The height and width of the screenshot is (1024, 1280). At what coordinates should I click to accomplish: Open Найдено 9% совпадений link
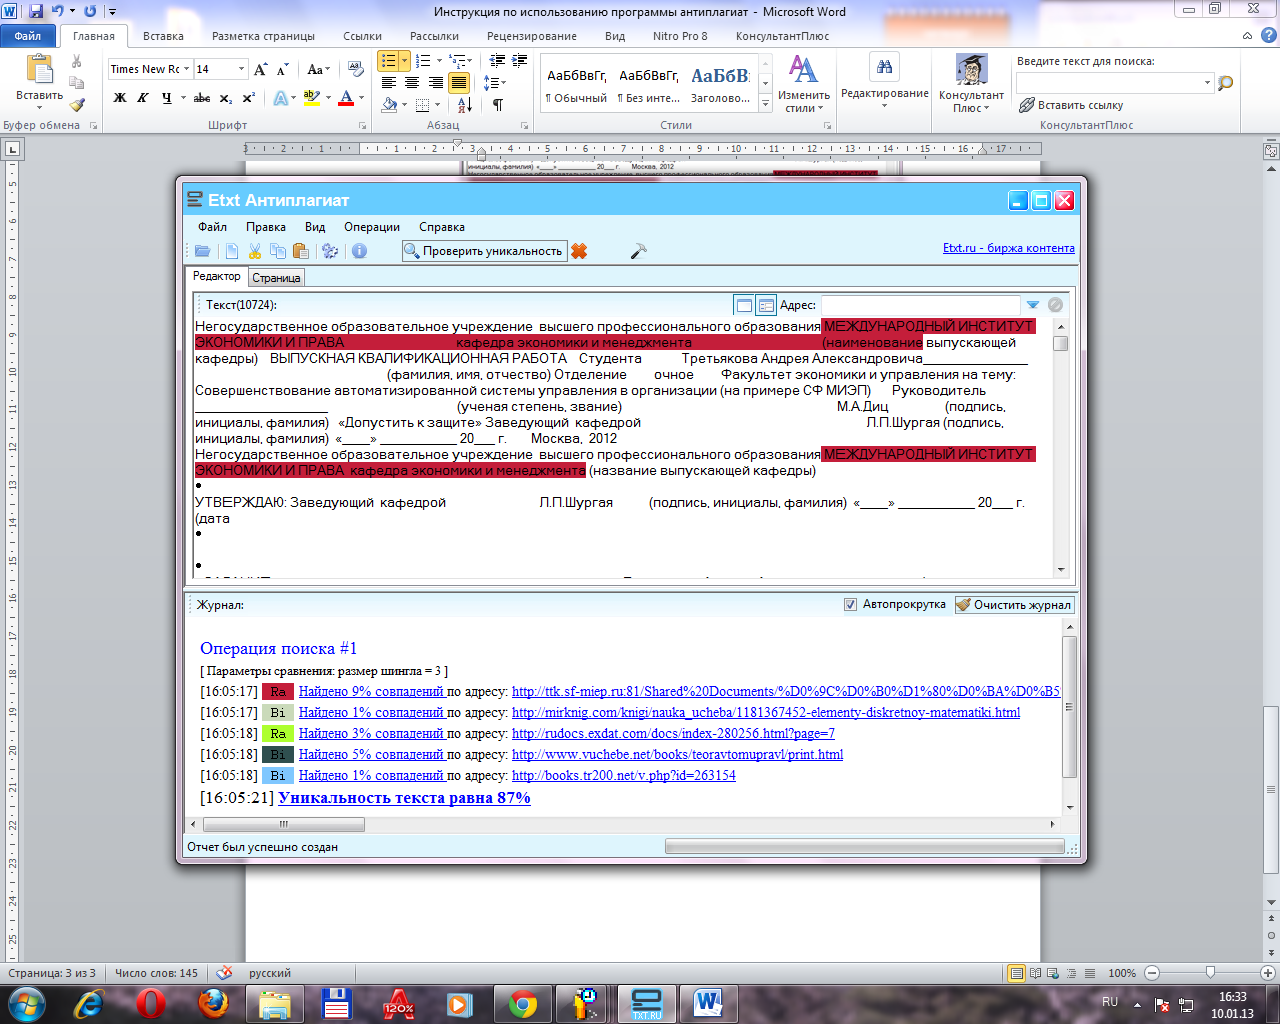pos(371,691)
